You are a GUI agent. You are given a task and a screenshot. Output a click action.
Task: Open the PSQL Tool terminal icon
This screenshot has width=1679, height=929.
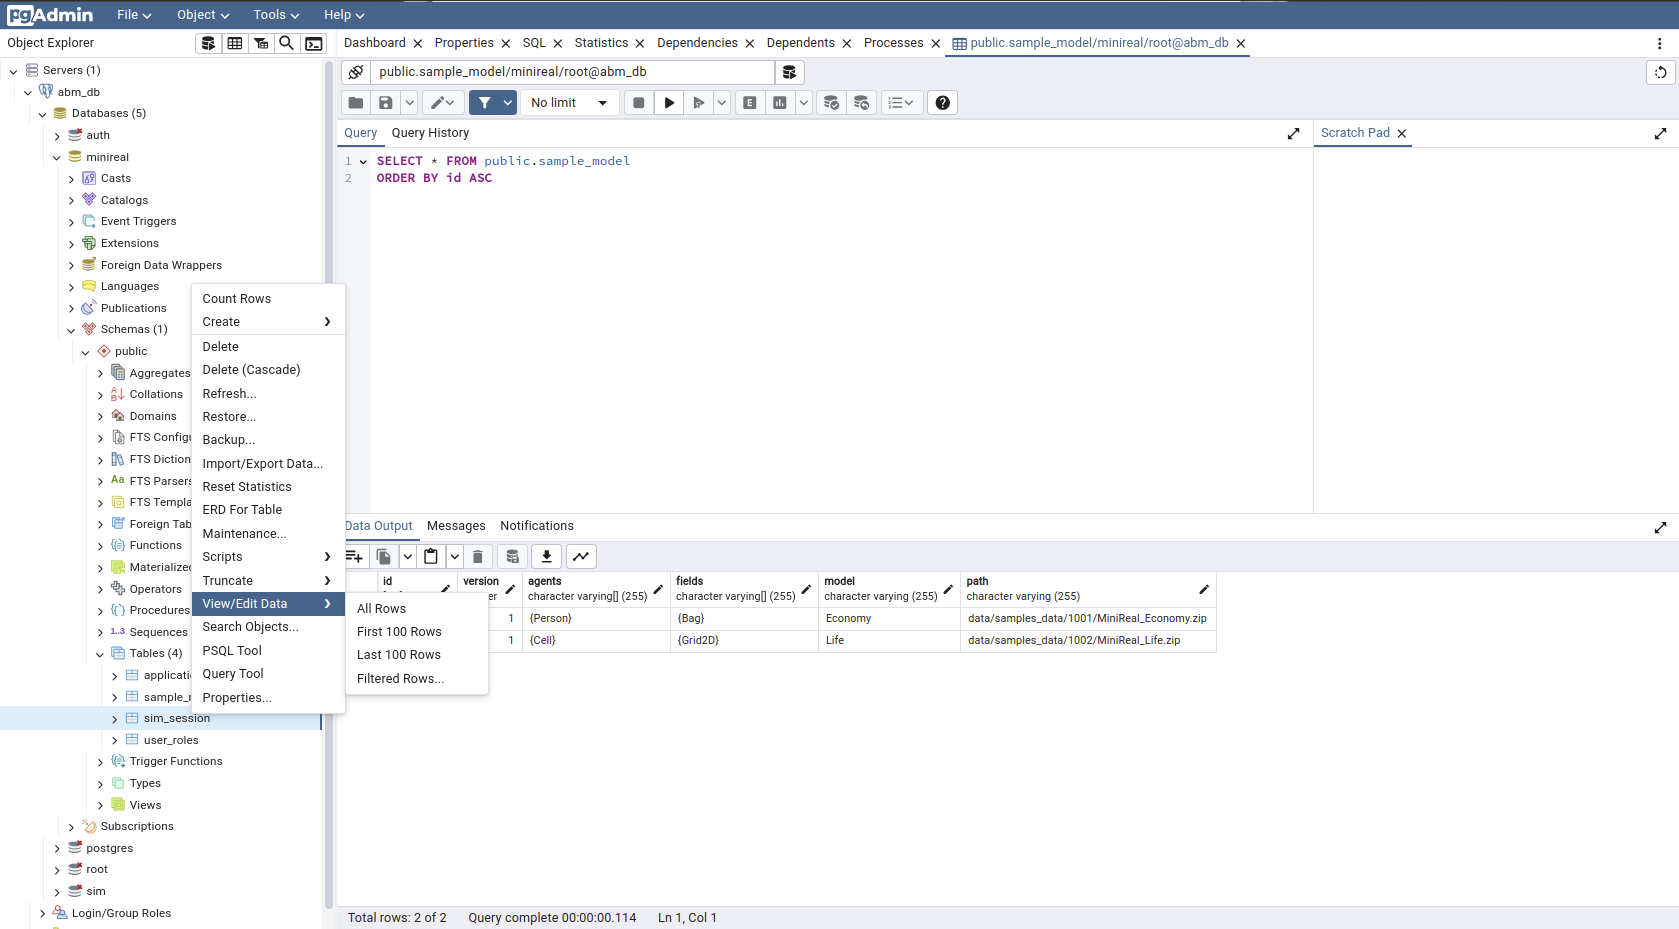tap(314, 43)
